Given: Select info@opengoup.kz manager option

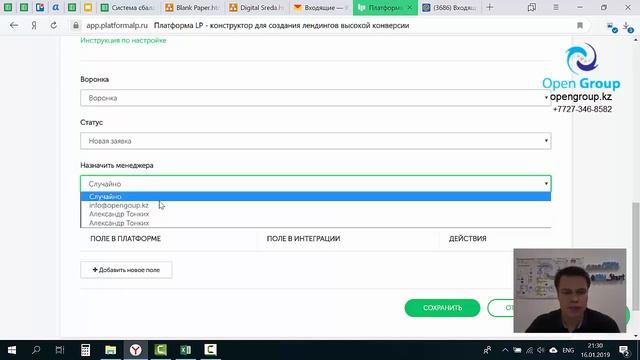Looking at the screenshot, I should [x=316, y=205].
